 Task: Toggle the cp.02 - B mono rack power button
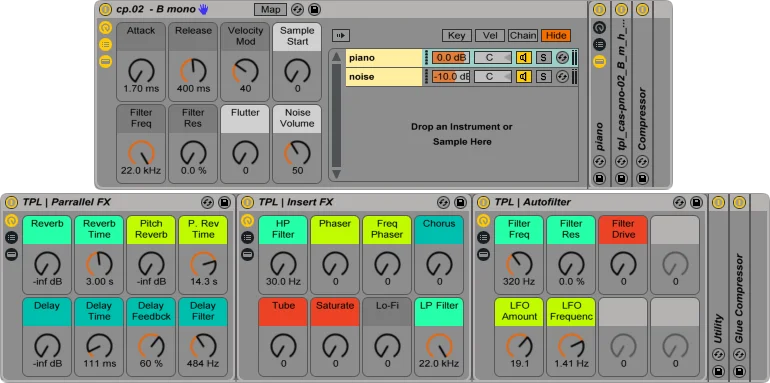pos(105,9)
